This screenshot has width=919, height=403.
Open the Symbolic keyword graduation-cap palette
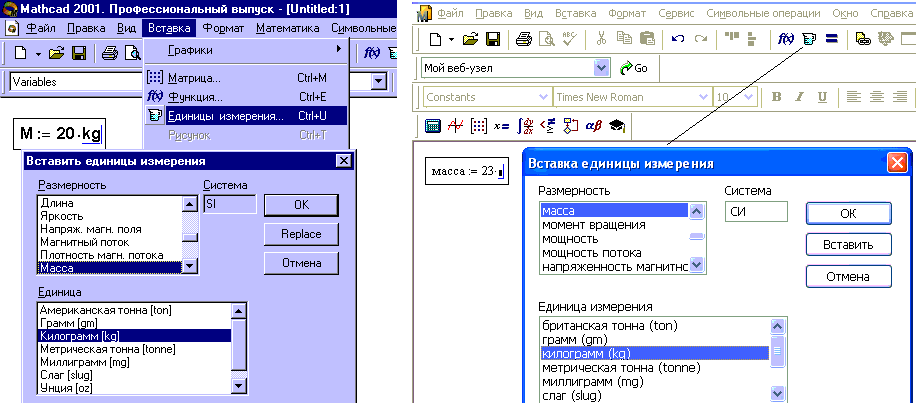617,126
